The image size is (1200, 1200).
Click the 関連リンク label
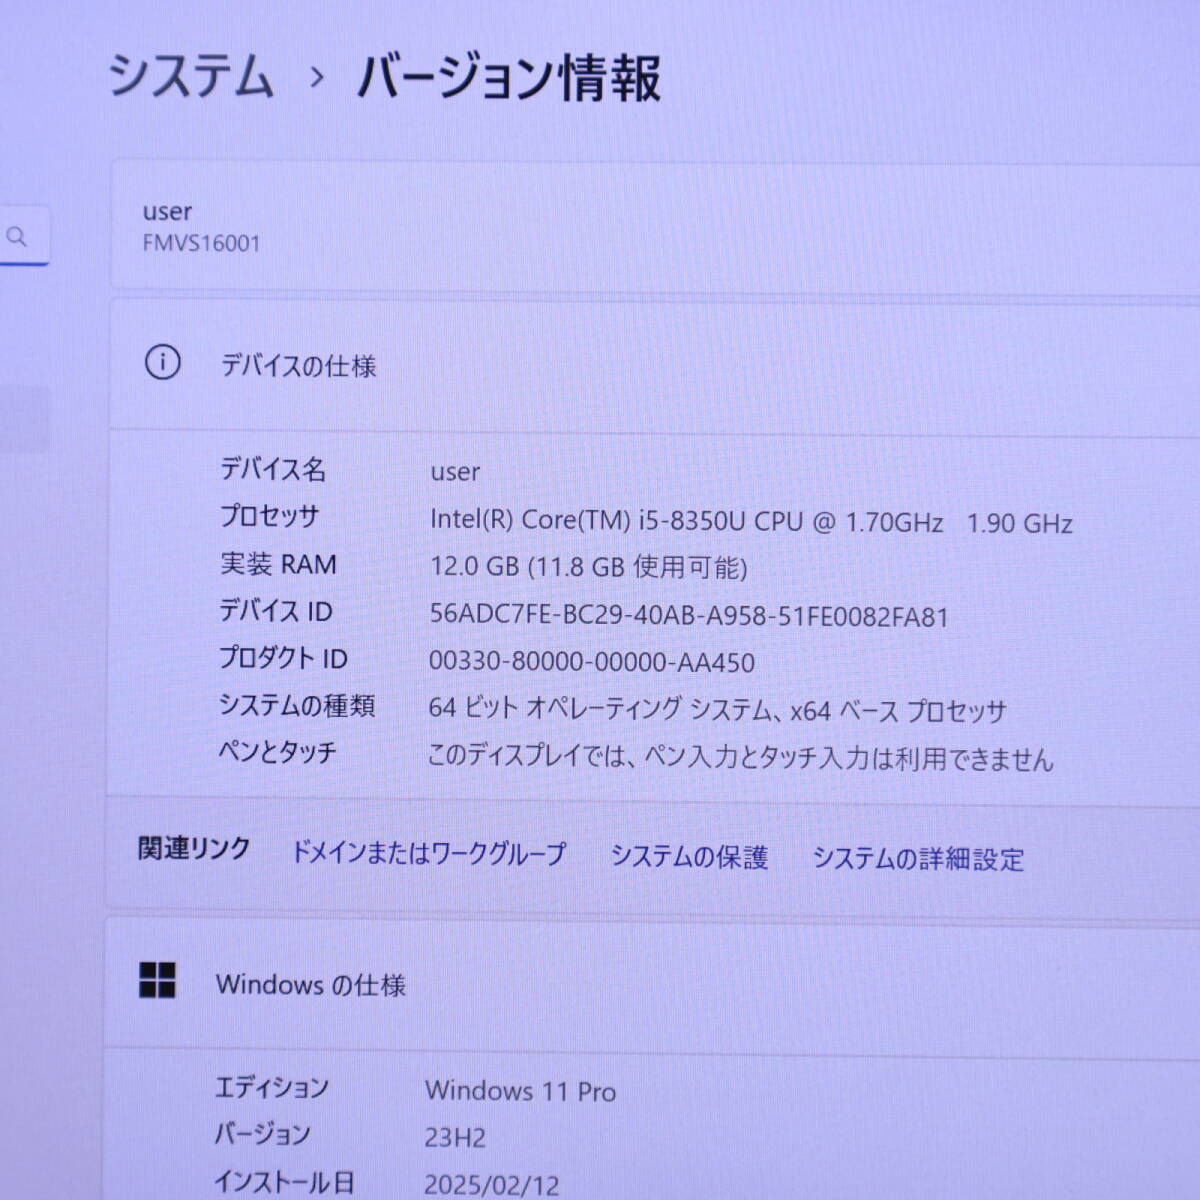pos(194,849)
